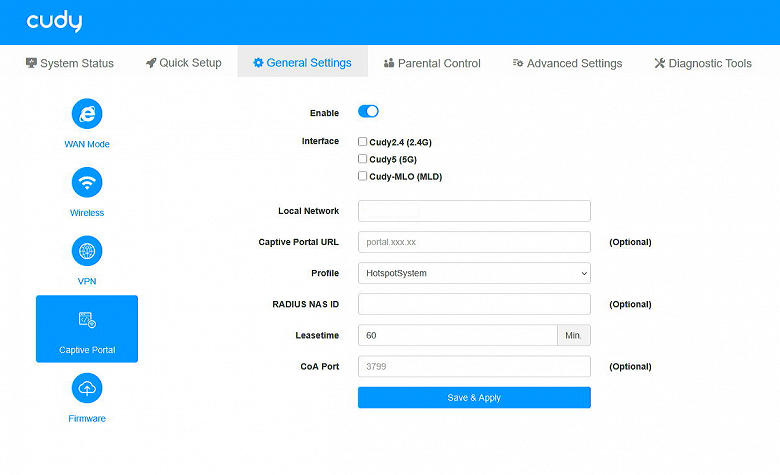Click the Leasetime input field

coord(457,336)
